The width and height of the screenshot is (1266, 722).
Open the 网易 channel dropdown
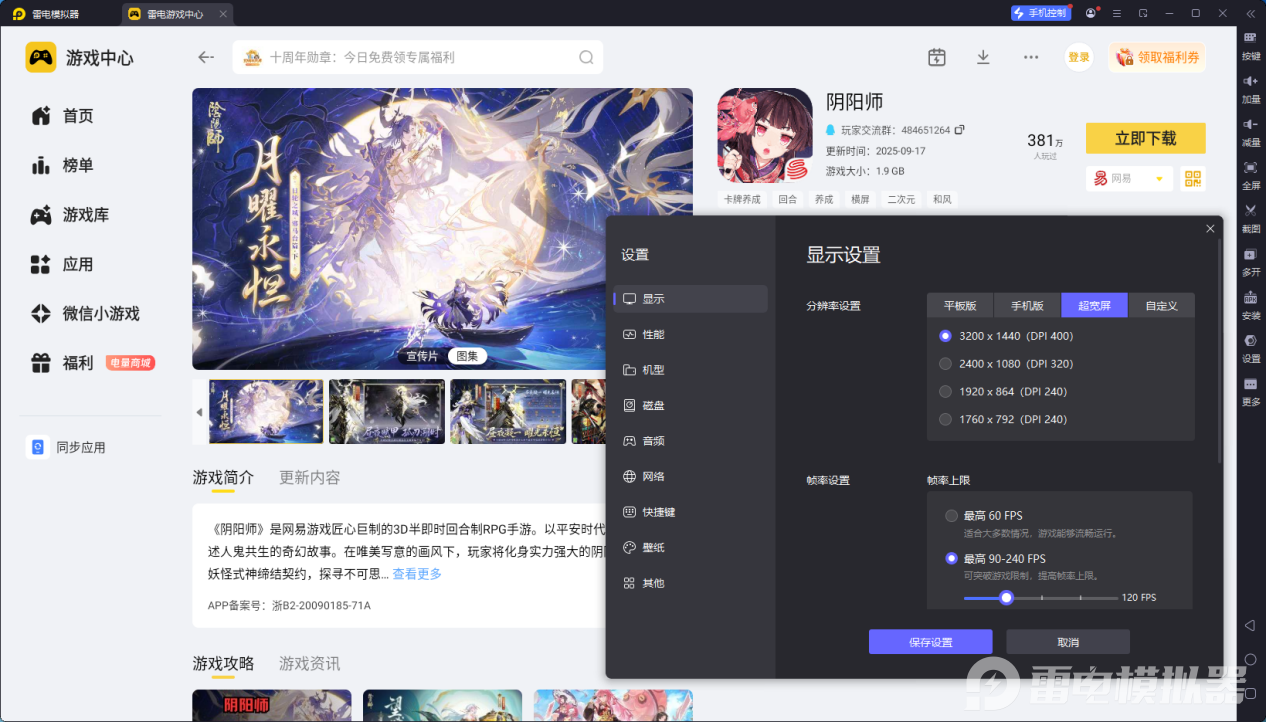[x=1129, y=178]
